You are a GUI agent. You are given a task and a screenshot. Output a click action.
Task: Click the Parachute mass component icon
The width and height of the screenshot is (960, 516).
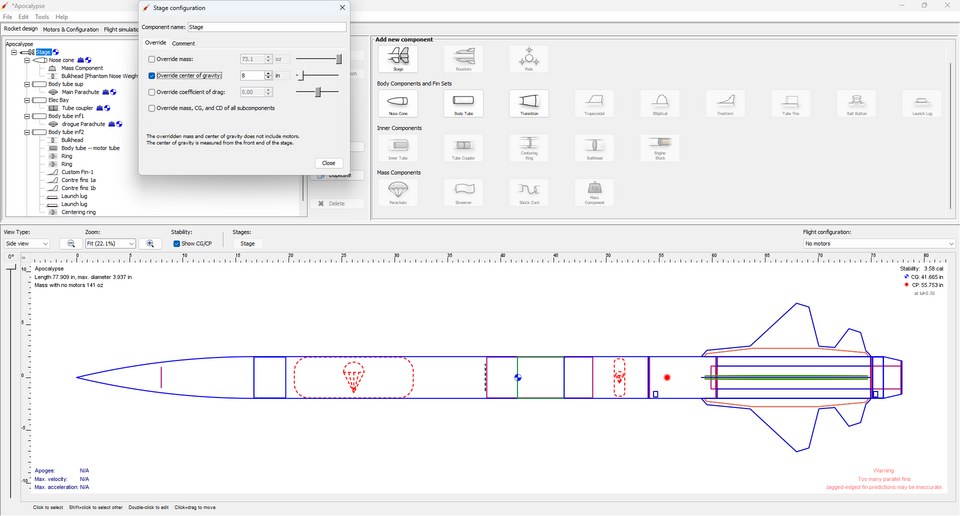click(398, 192)
